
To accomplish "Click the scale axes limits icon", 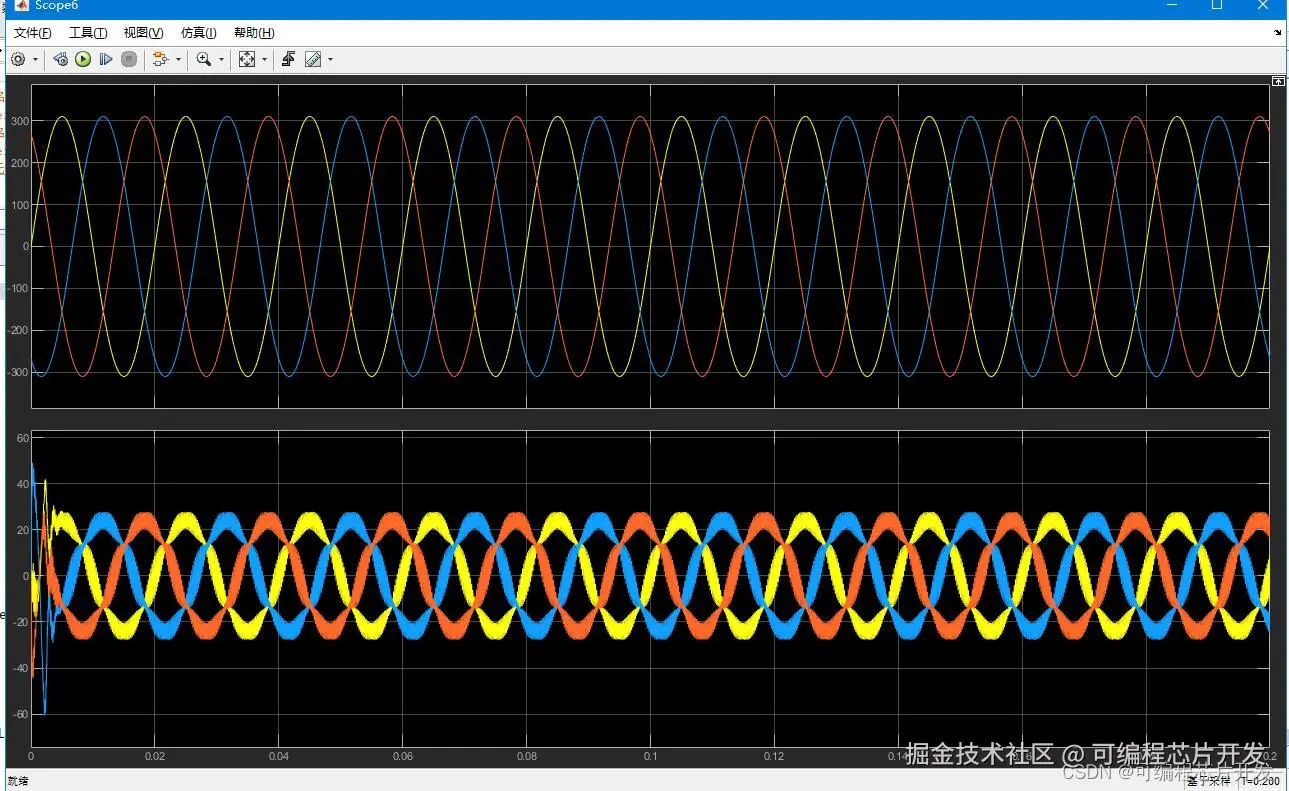I will pyautogui.click(x=247, y=60).
